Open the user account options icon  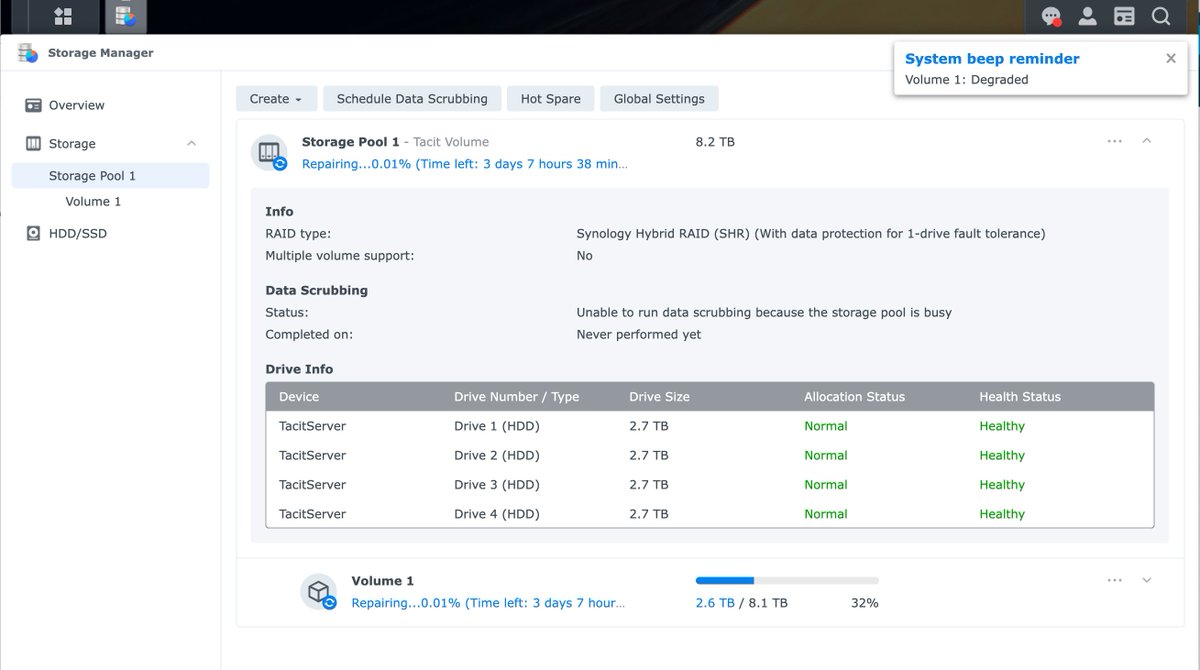tap(1087, 16)
